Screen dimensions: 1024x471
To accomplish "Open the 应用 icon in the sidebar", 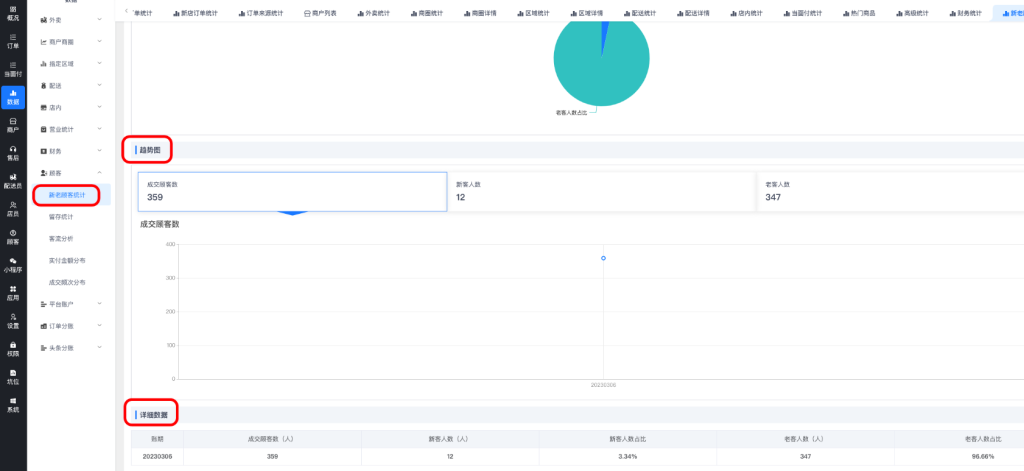I will coord(12,292).
